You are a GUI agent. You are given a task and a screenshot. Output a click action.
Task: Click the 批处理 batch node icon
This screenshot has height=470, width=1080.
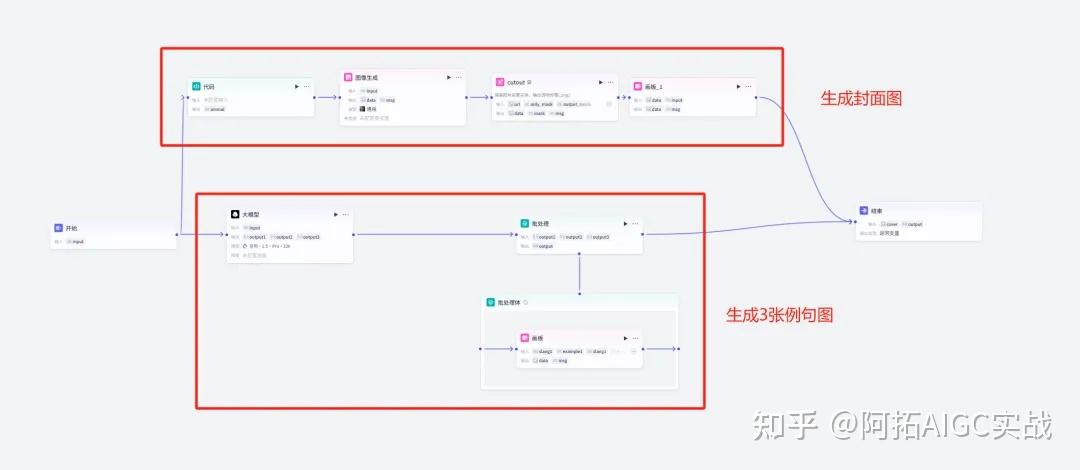[523, 223]
